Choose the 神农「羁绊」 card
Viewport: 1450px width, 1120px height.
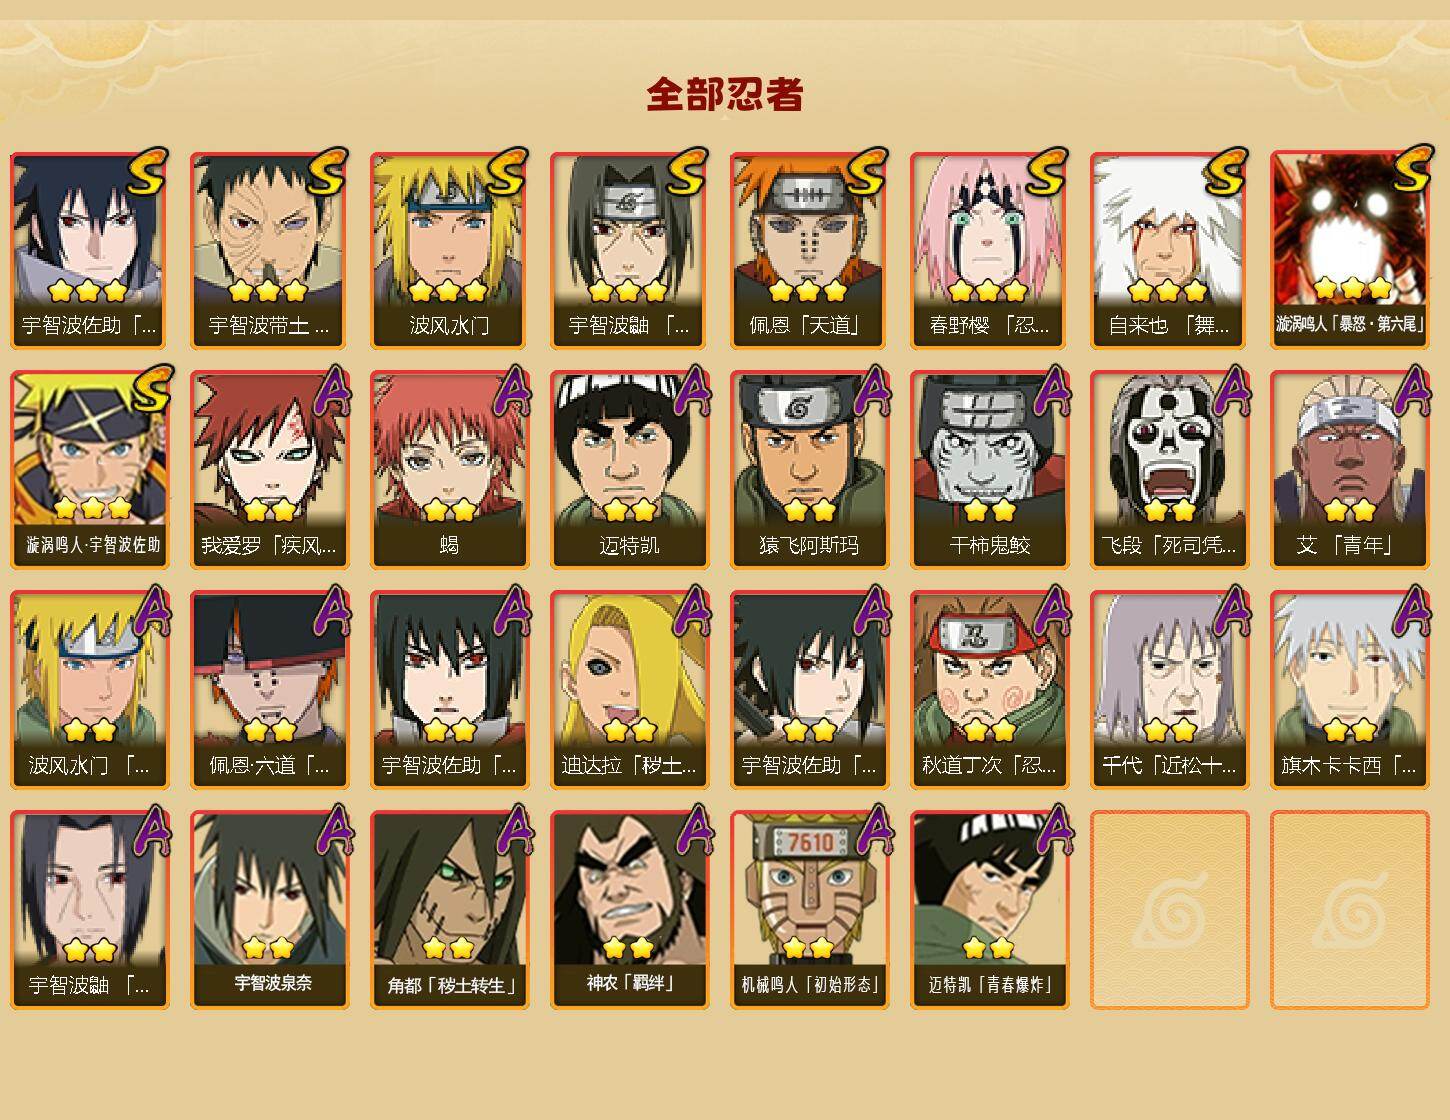[629, 910]
